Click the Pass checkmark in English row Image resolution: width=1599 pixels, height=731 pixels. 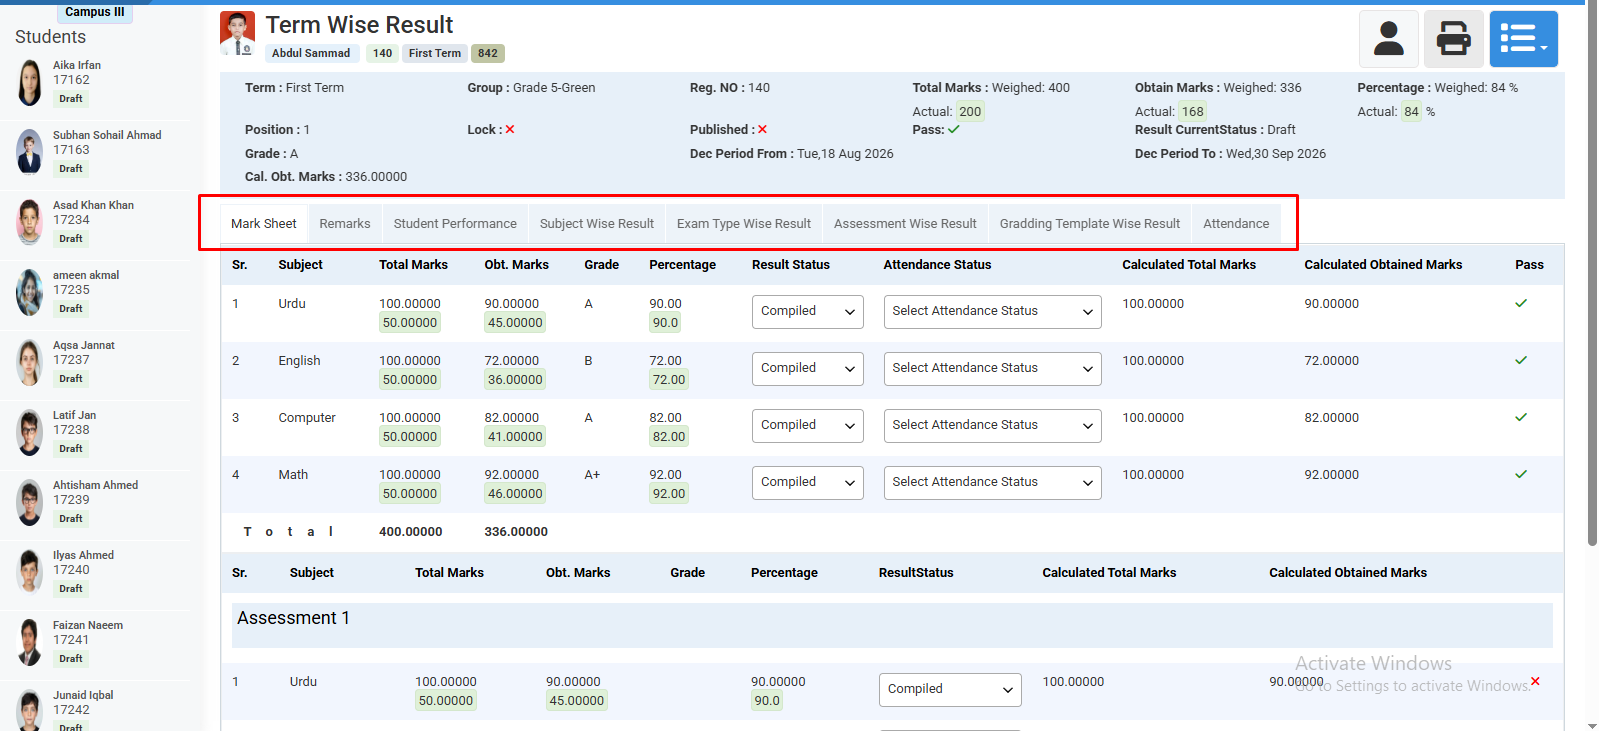pyautogui.click(x=1521, y=360)
